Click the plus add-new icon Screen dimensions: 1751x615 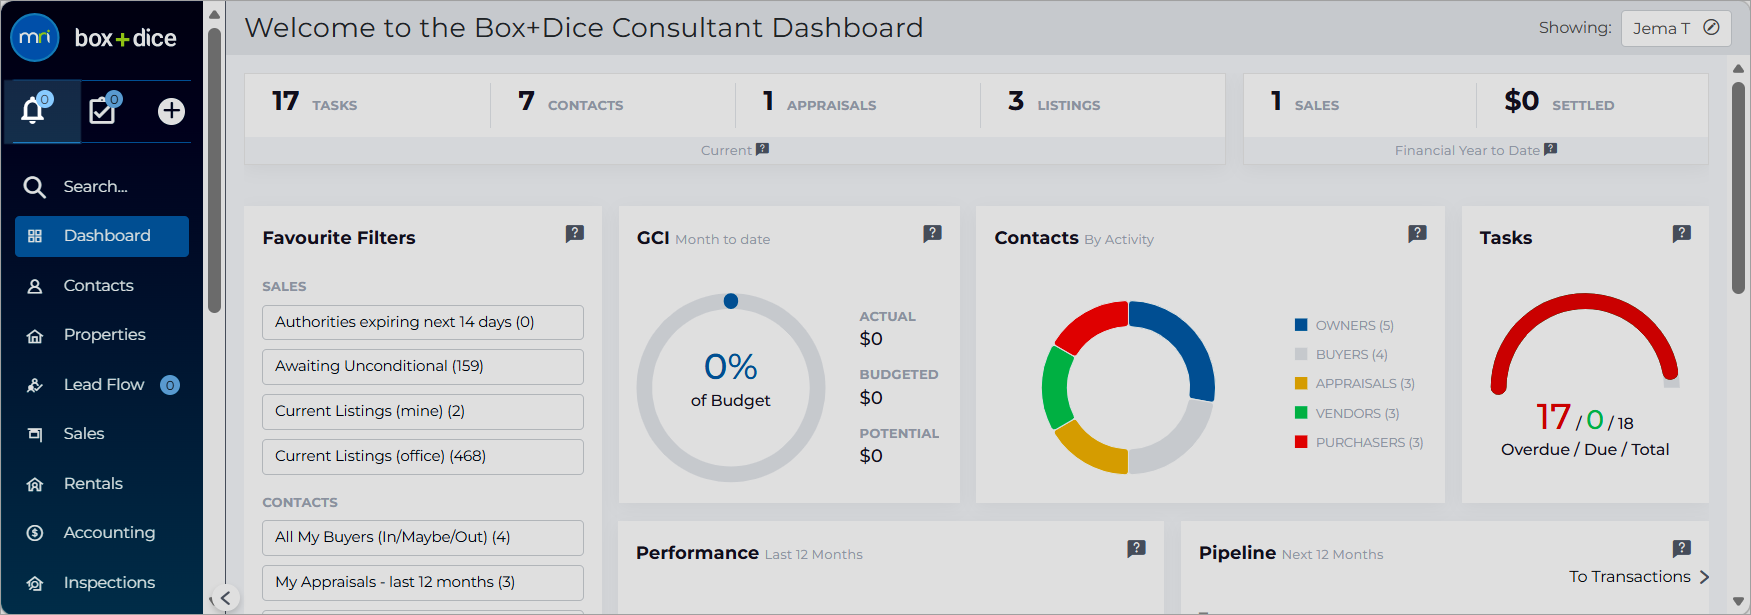[x=171, y=111]
